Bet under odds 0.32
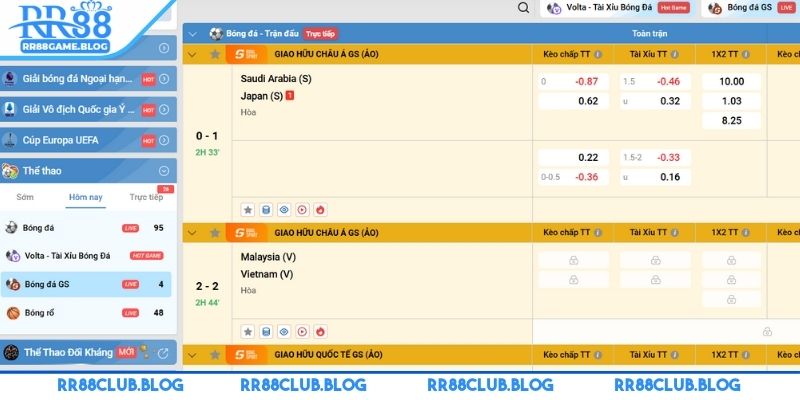This screenshot has width=800, height=400. point(655,101)
